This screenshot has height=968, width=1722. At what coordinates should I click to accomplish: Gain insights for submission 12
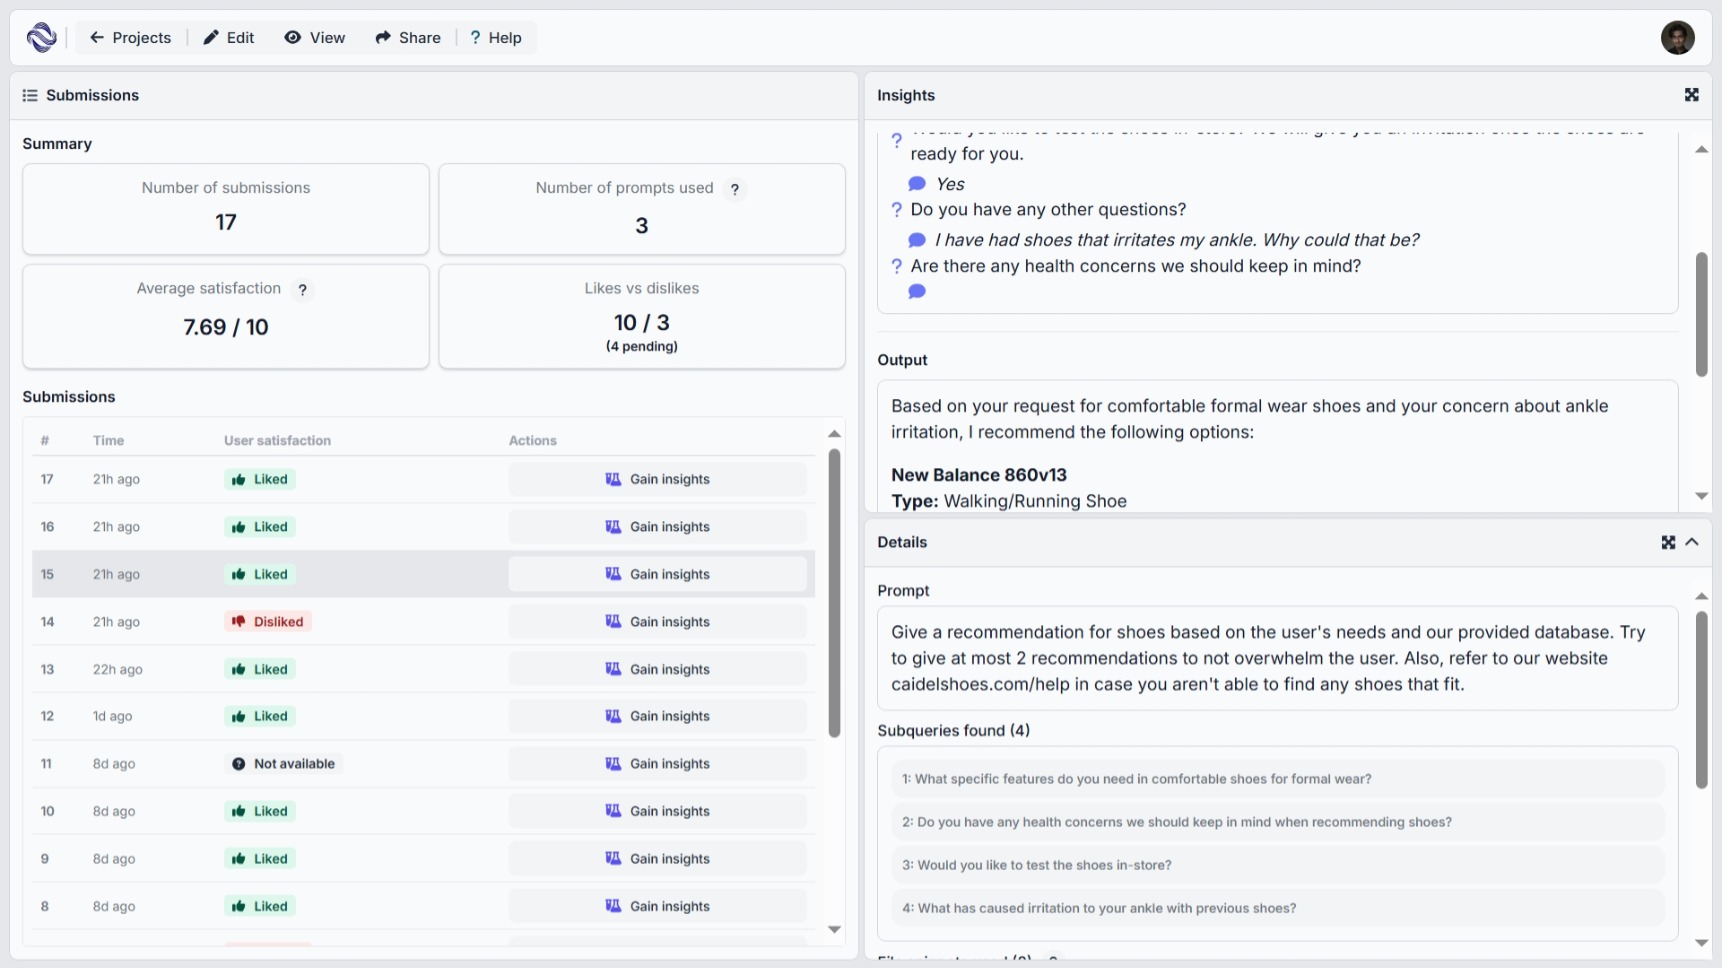(x=657, y=717)
